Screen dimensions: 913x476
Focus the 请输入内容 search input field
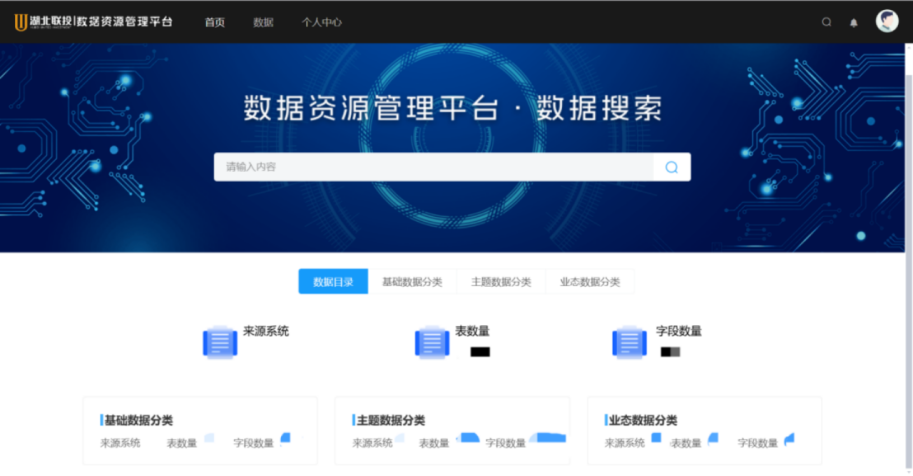(433, 167)
